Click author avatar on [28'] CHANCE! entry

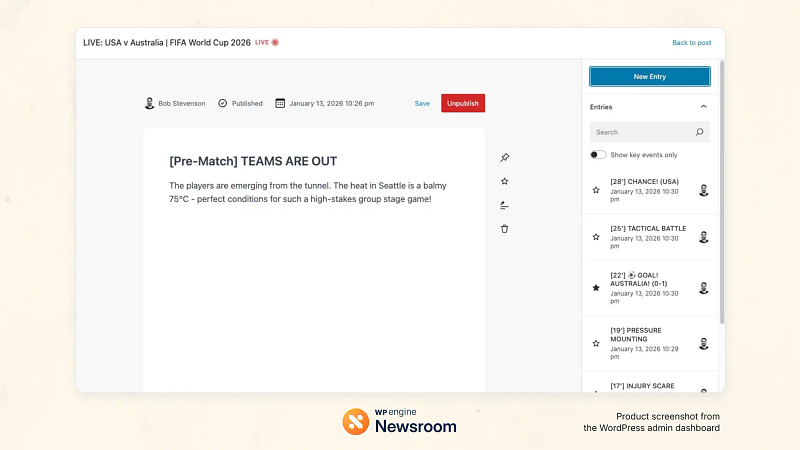[x=704, y=190]
